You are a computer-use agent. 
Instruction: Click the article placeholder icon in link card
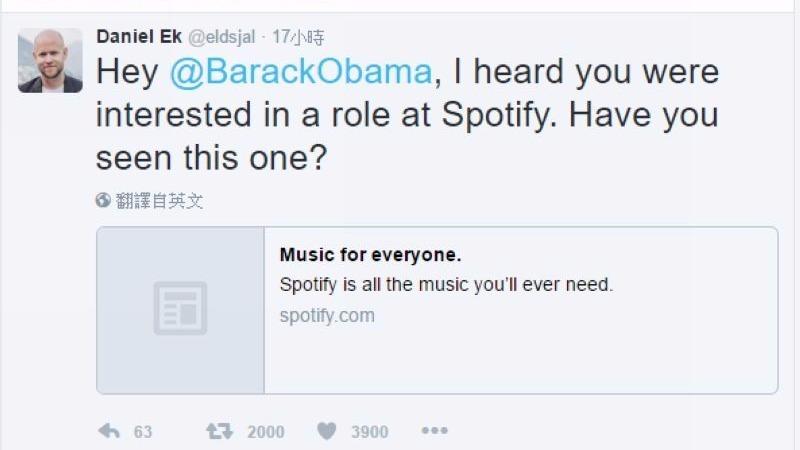[180, 308]
